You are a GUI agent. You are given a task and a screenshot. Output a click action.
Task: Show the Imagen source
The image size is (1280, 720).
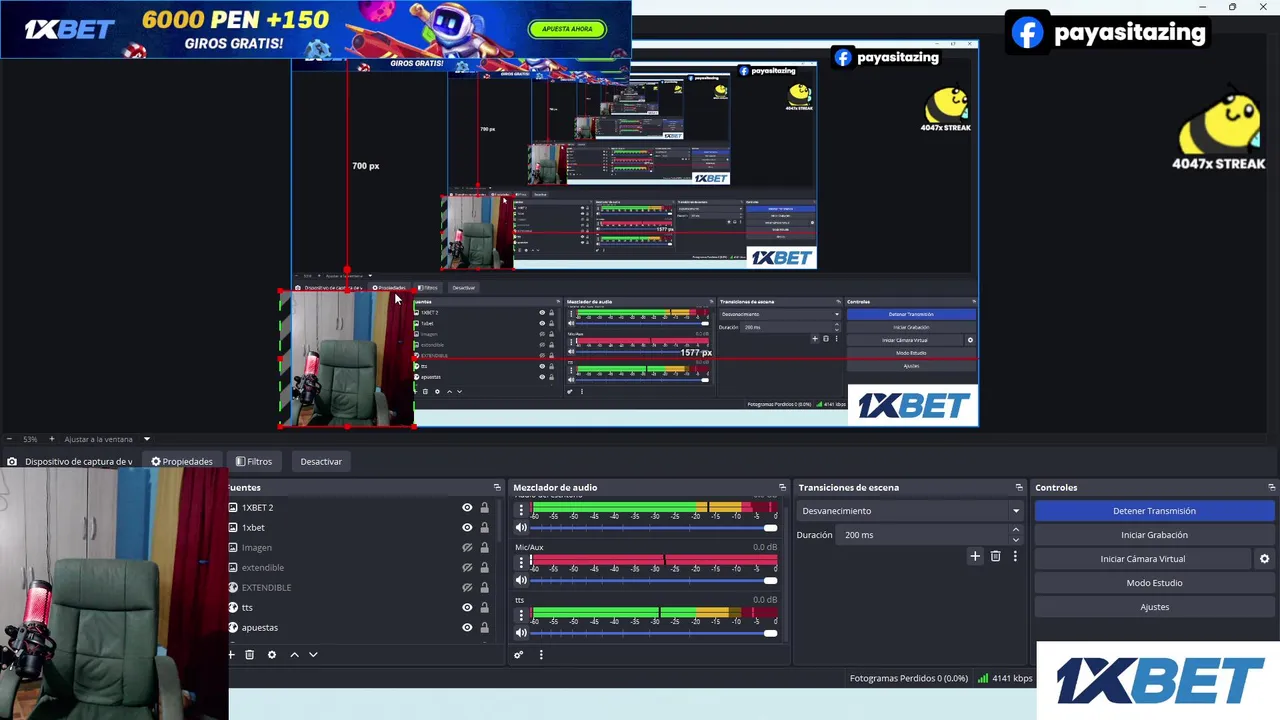467,547
